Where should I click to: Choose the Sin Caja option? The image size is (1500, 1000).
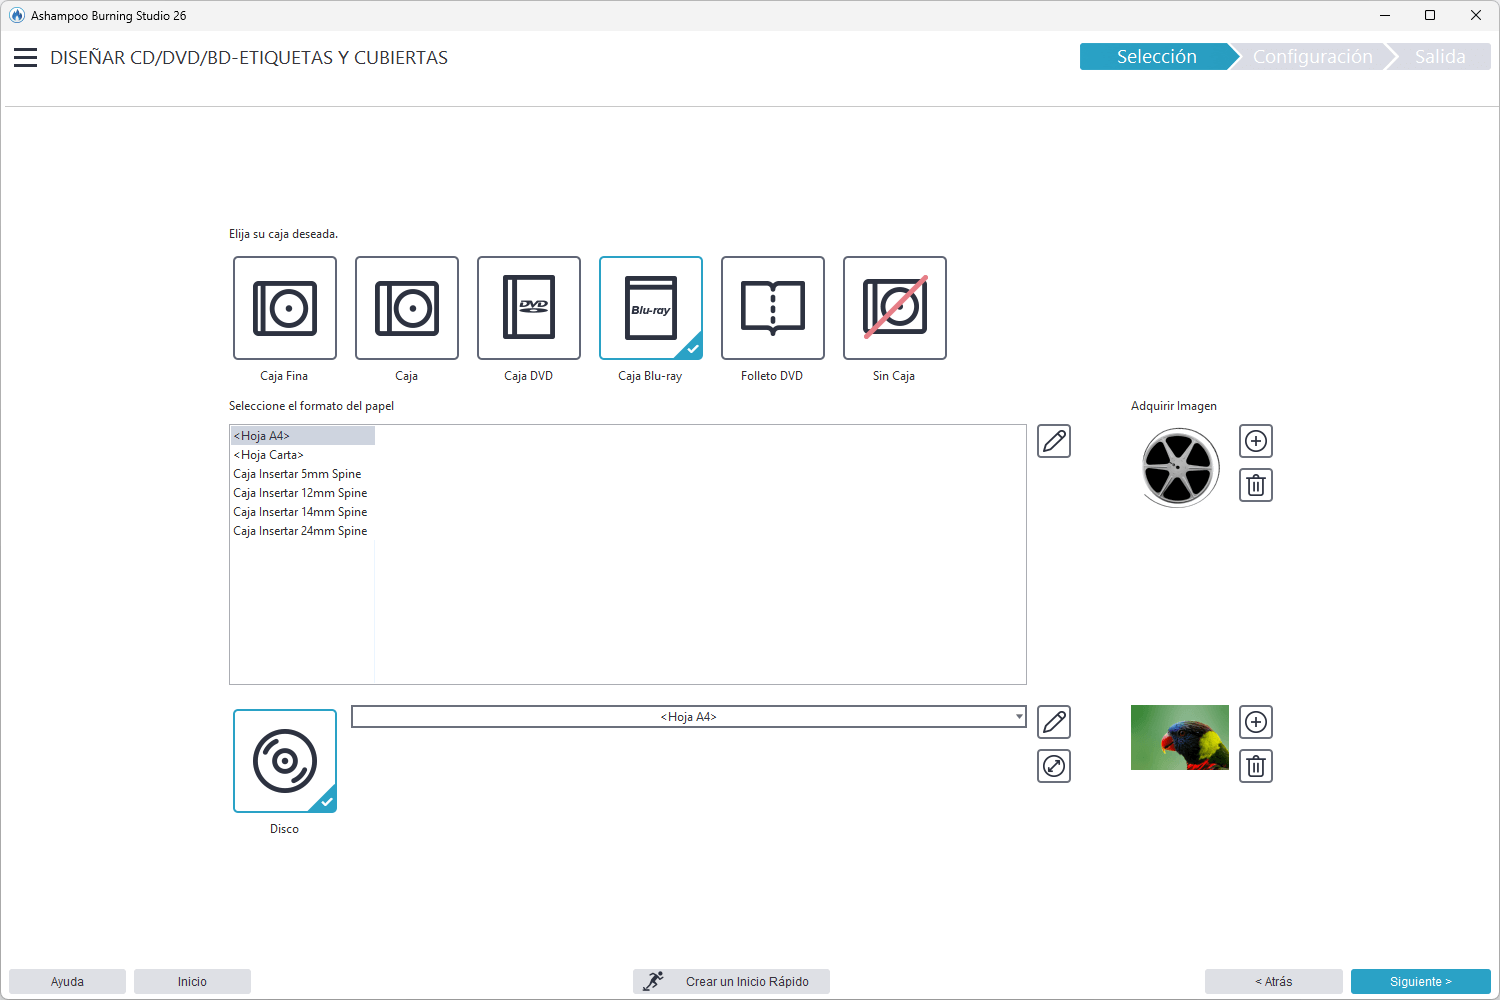(x=895, y=308)
